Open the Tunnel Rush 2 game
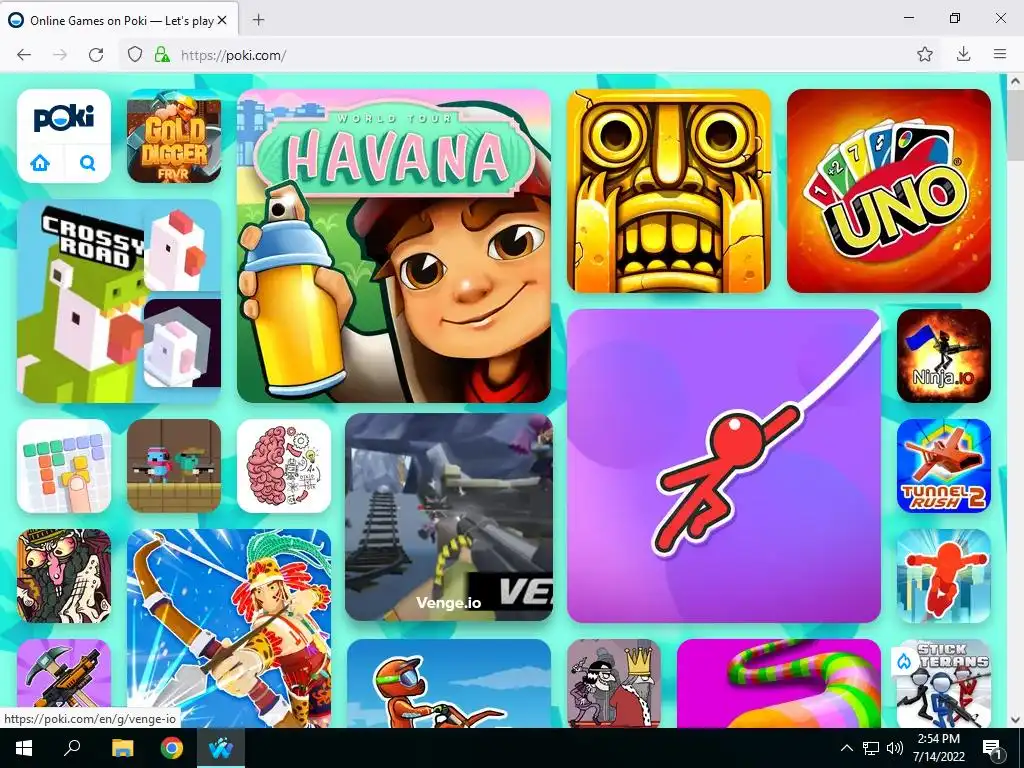The width and height of the screenshot is (1024, 768). click(944, 466)
